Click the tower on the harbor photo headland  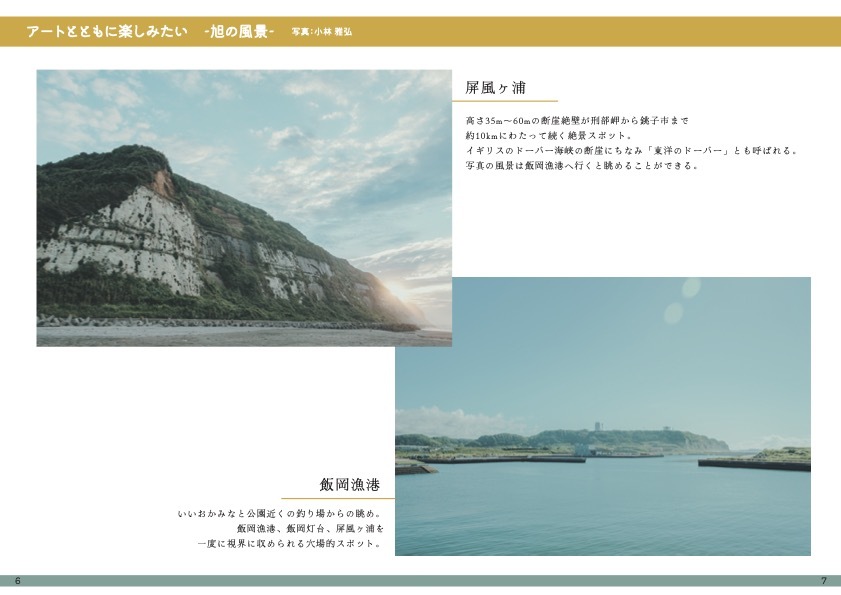(x=598, y=427)
